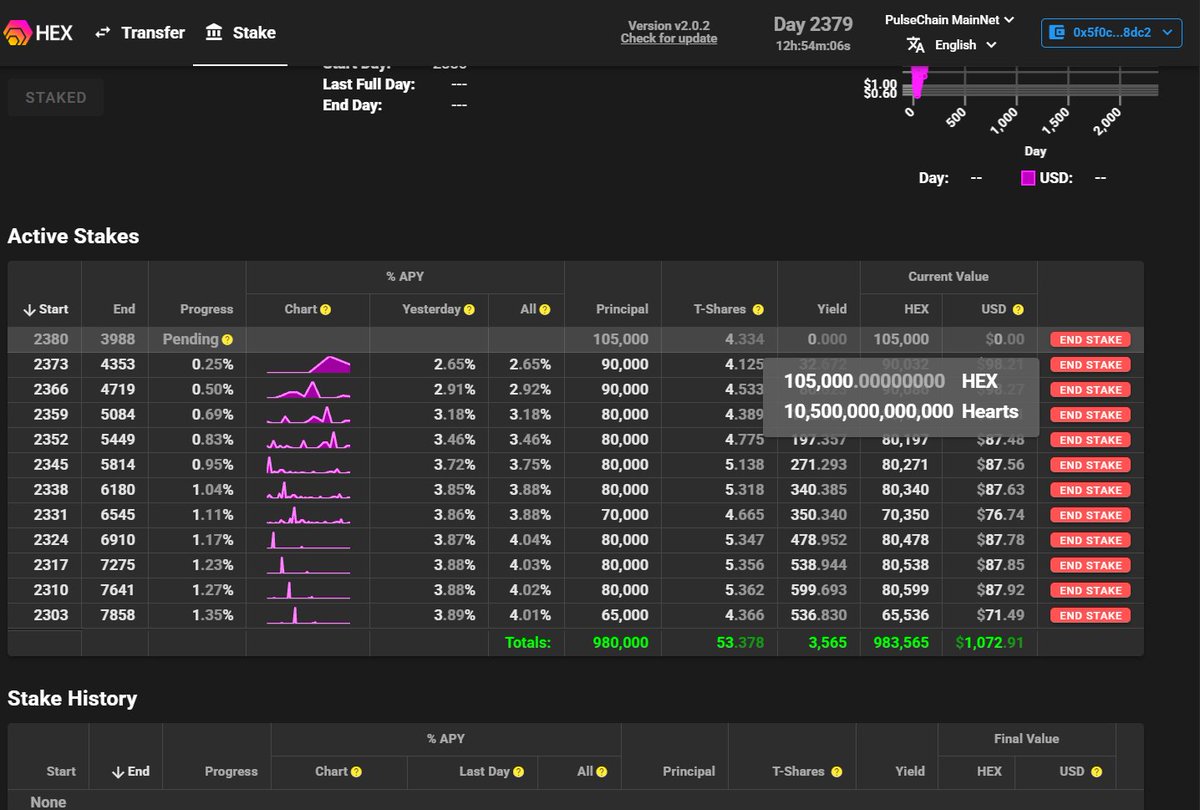1200x810 pixels.
Task: End the stake starting day 2310
Action: 1090,590
